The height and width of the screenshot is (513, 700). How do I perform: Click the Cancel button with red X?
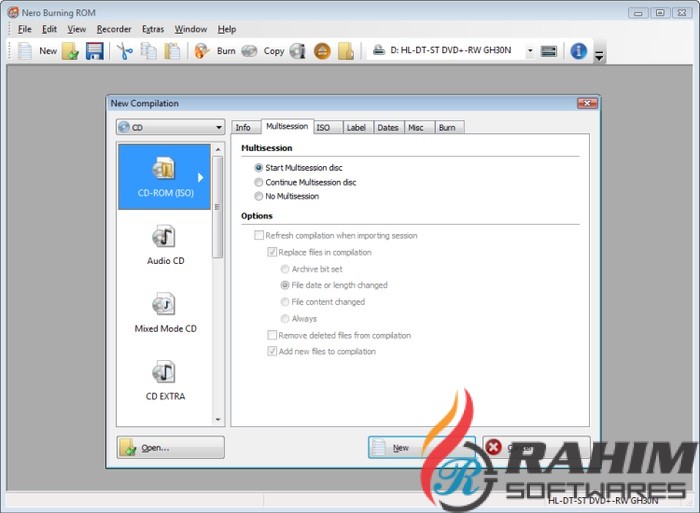tap(536, 447)
